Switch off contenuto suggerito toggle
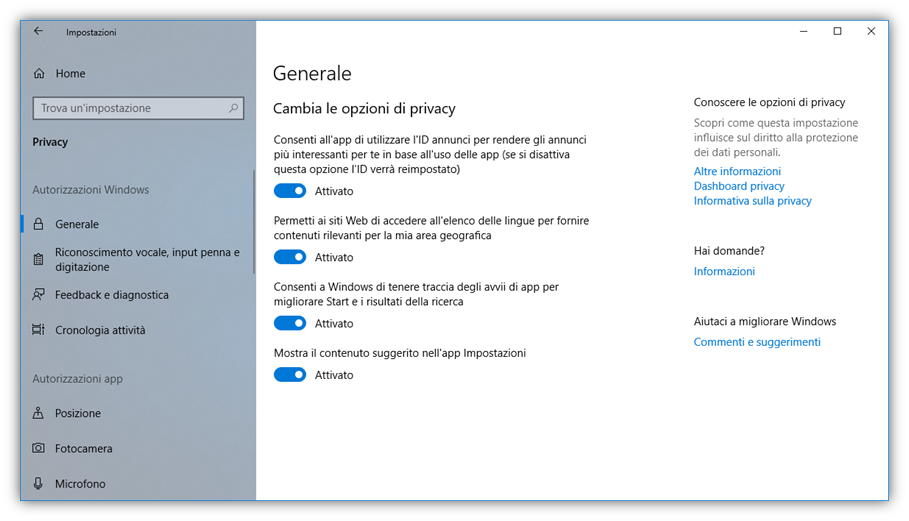Image resolution: width=909 pixels, height=521 pixels. click(x=290, y=375)
